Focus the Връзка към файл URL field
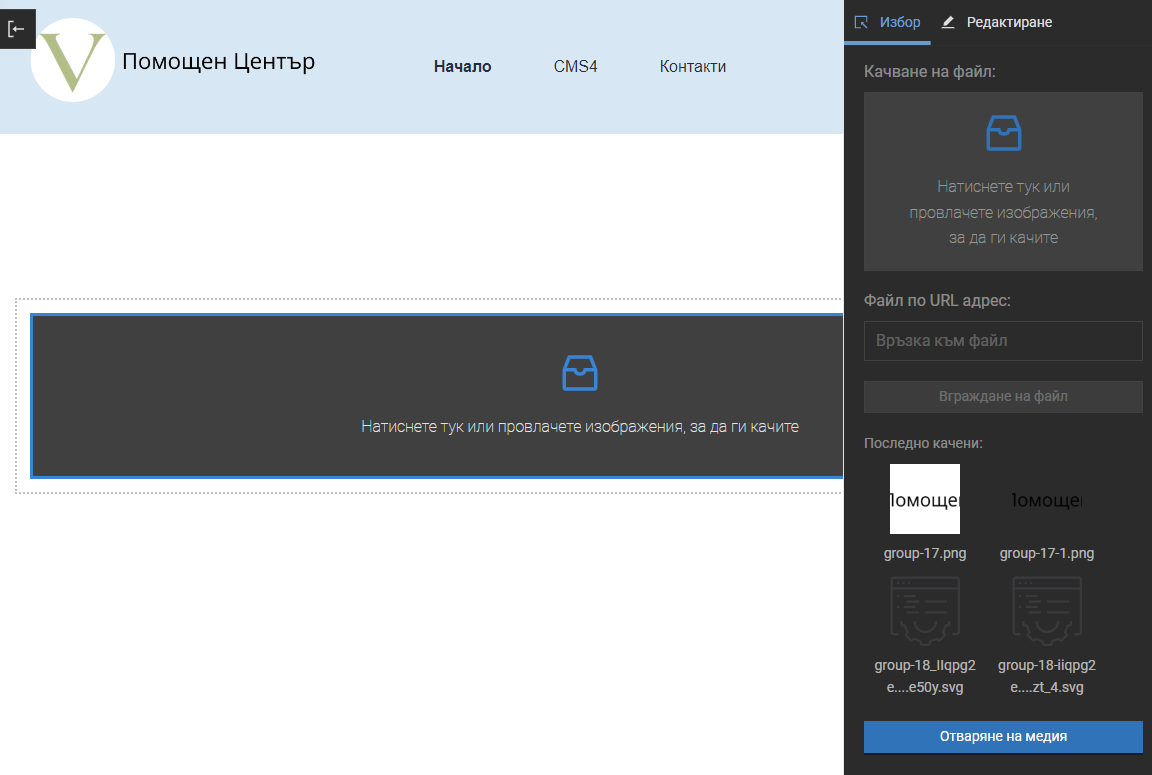 [1003, 341]
